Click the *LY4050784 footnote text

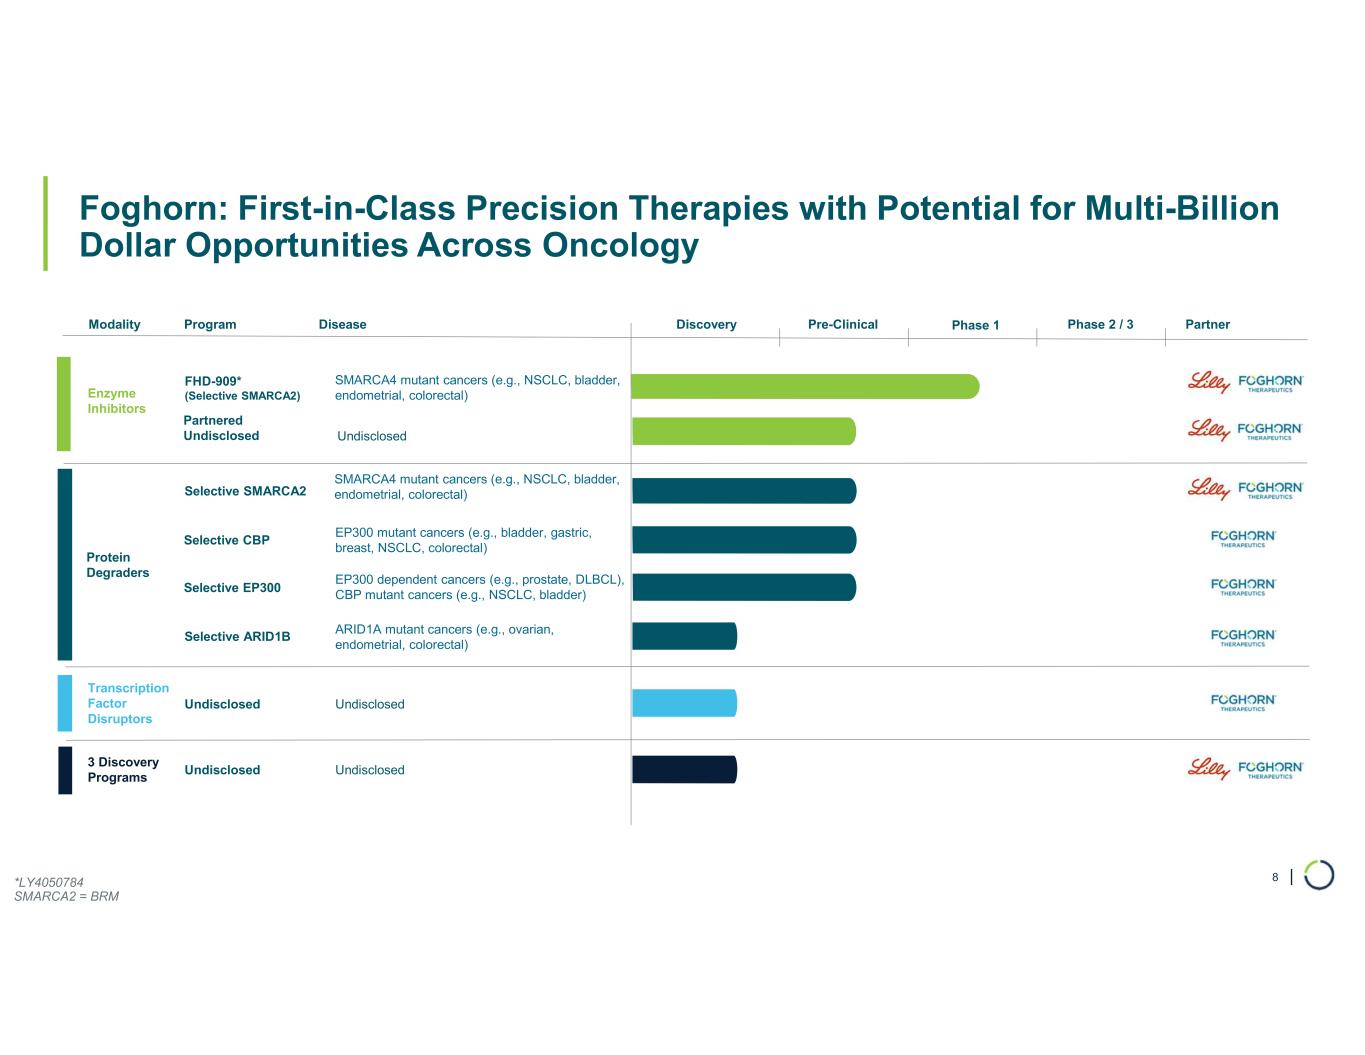point(49,882)
